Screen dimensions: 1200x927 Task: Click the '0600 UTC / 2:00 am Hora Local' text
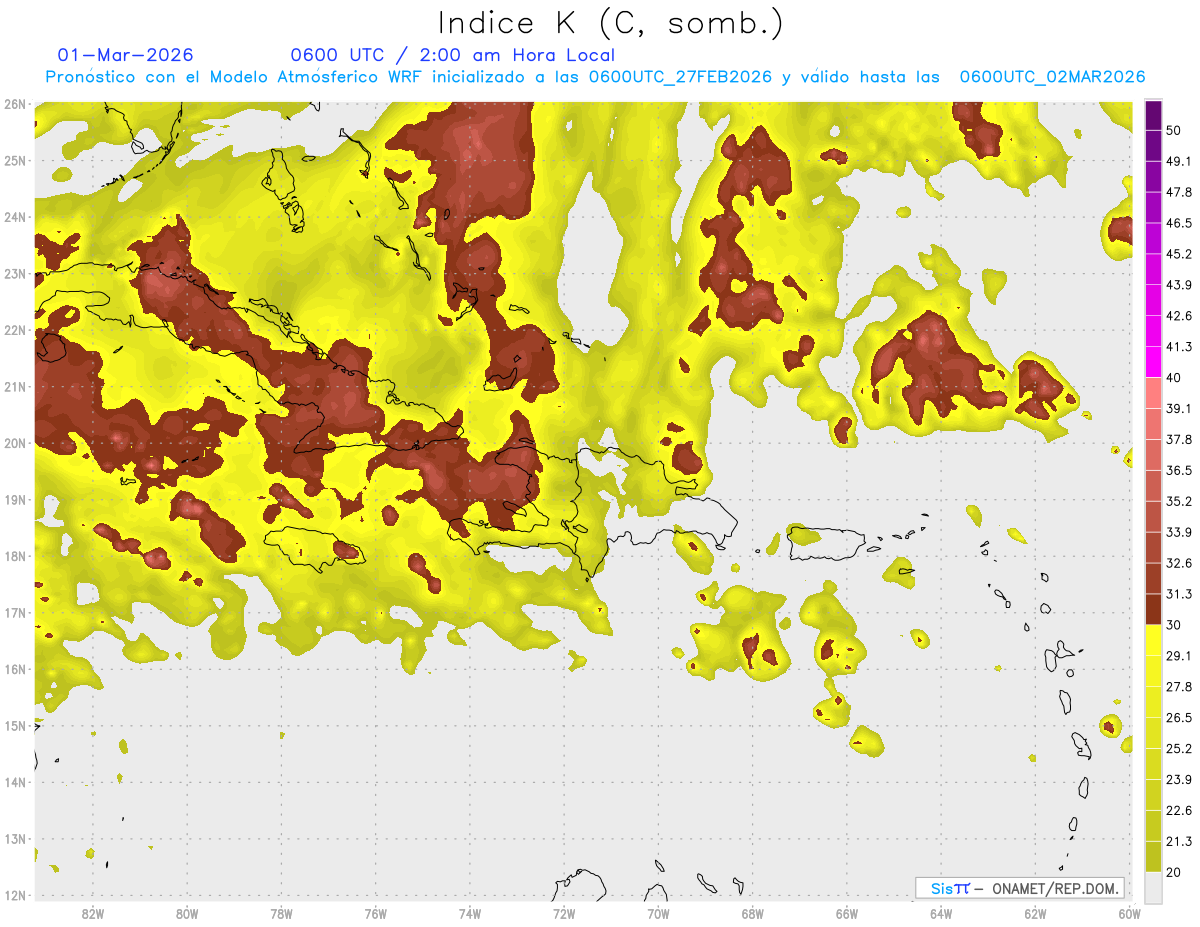click(x=453, y=55)
